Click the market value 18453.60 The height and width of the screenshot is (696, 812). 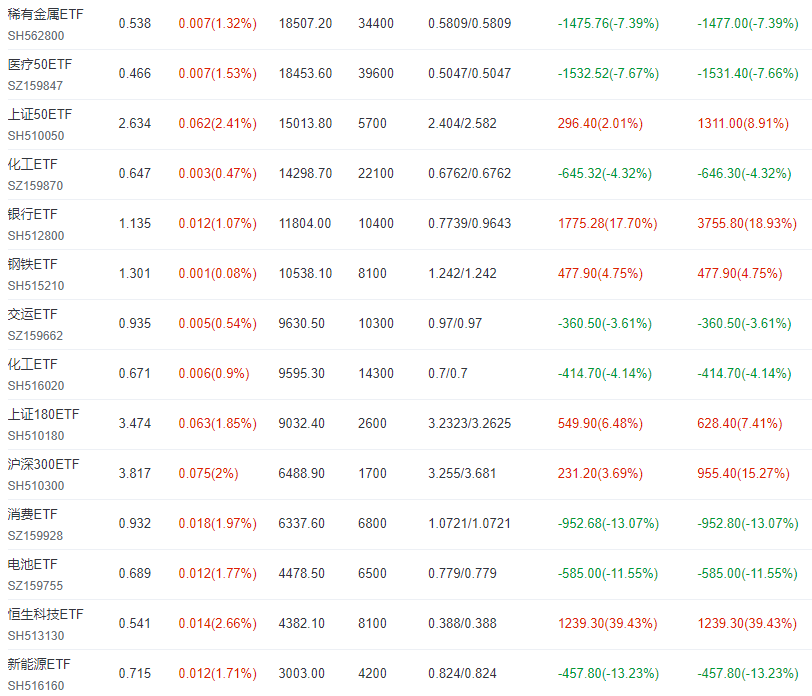[x=305, y=74]
